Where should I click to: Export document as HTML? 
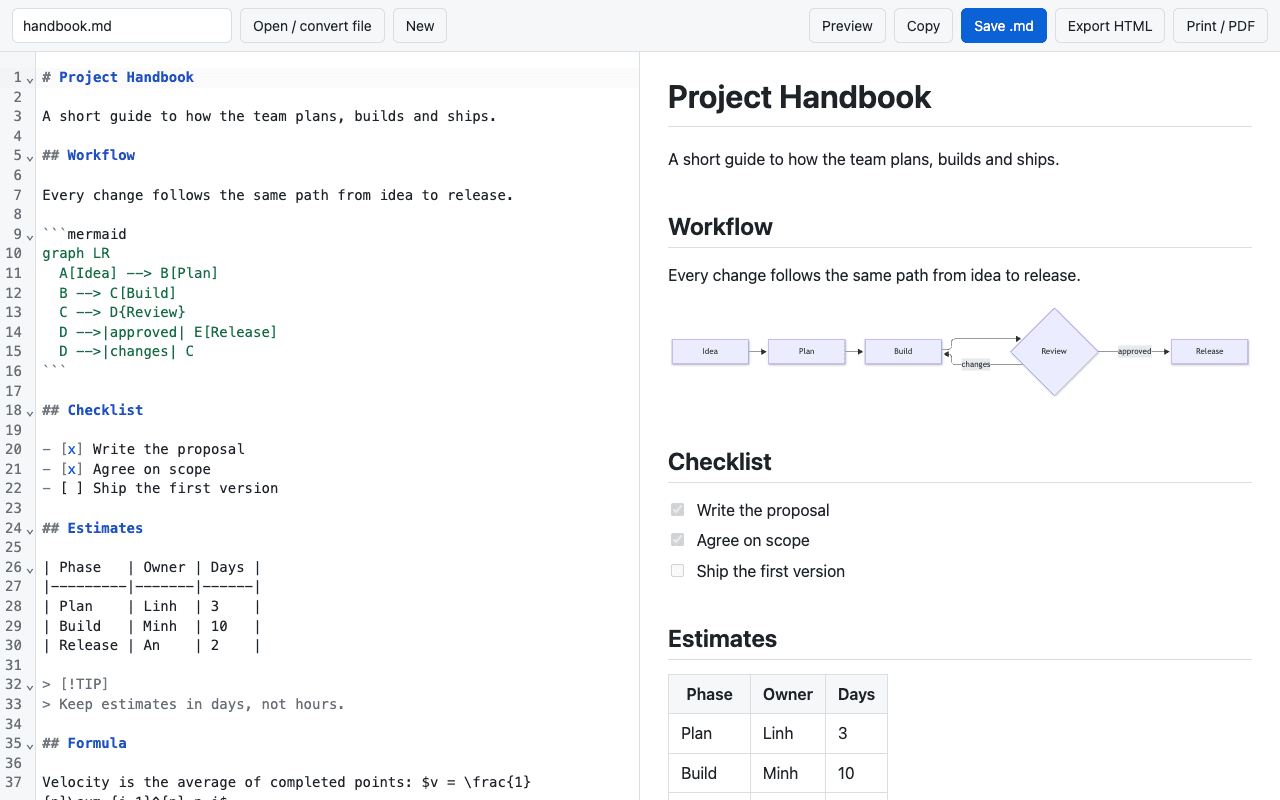coord(1110,26)
